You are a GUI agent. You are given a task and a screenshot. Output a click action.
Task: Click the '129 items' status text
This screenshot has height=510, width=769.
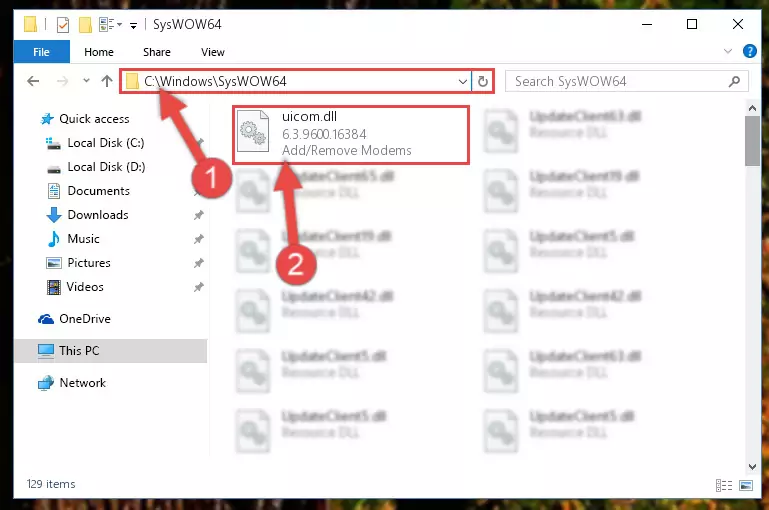click(x=51, y=484)
